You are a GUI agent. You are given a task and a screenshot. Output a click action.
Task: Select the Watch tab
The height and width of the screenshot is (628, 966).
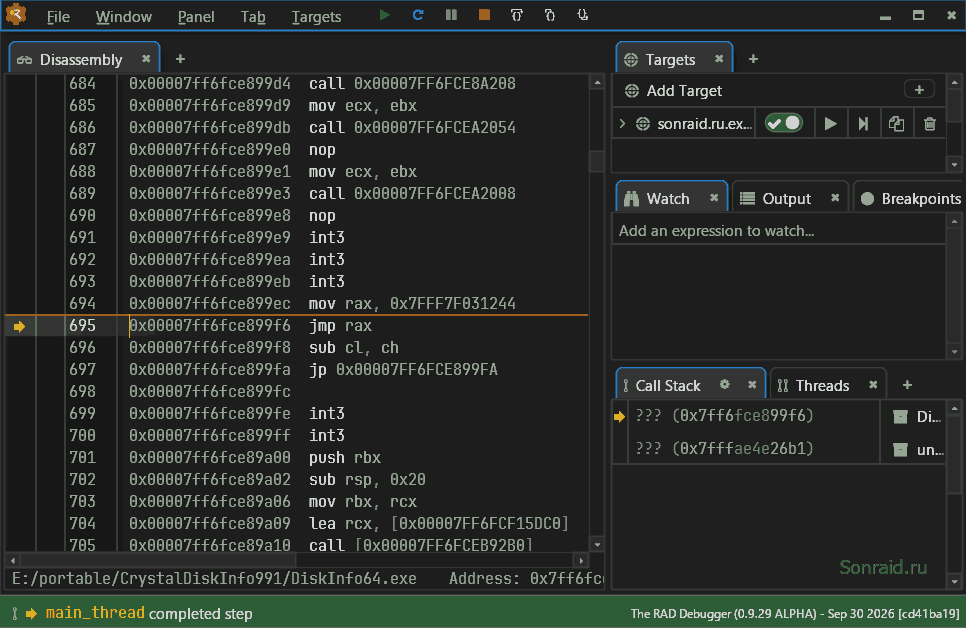click(672, 198)
